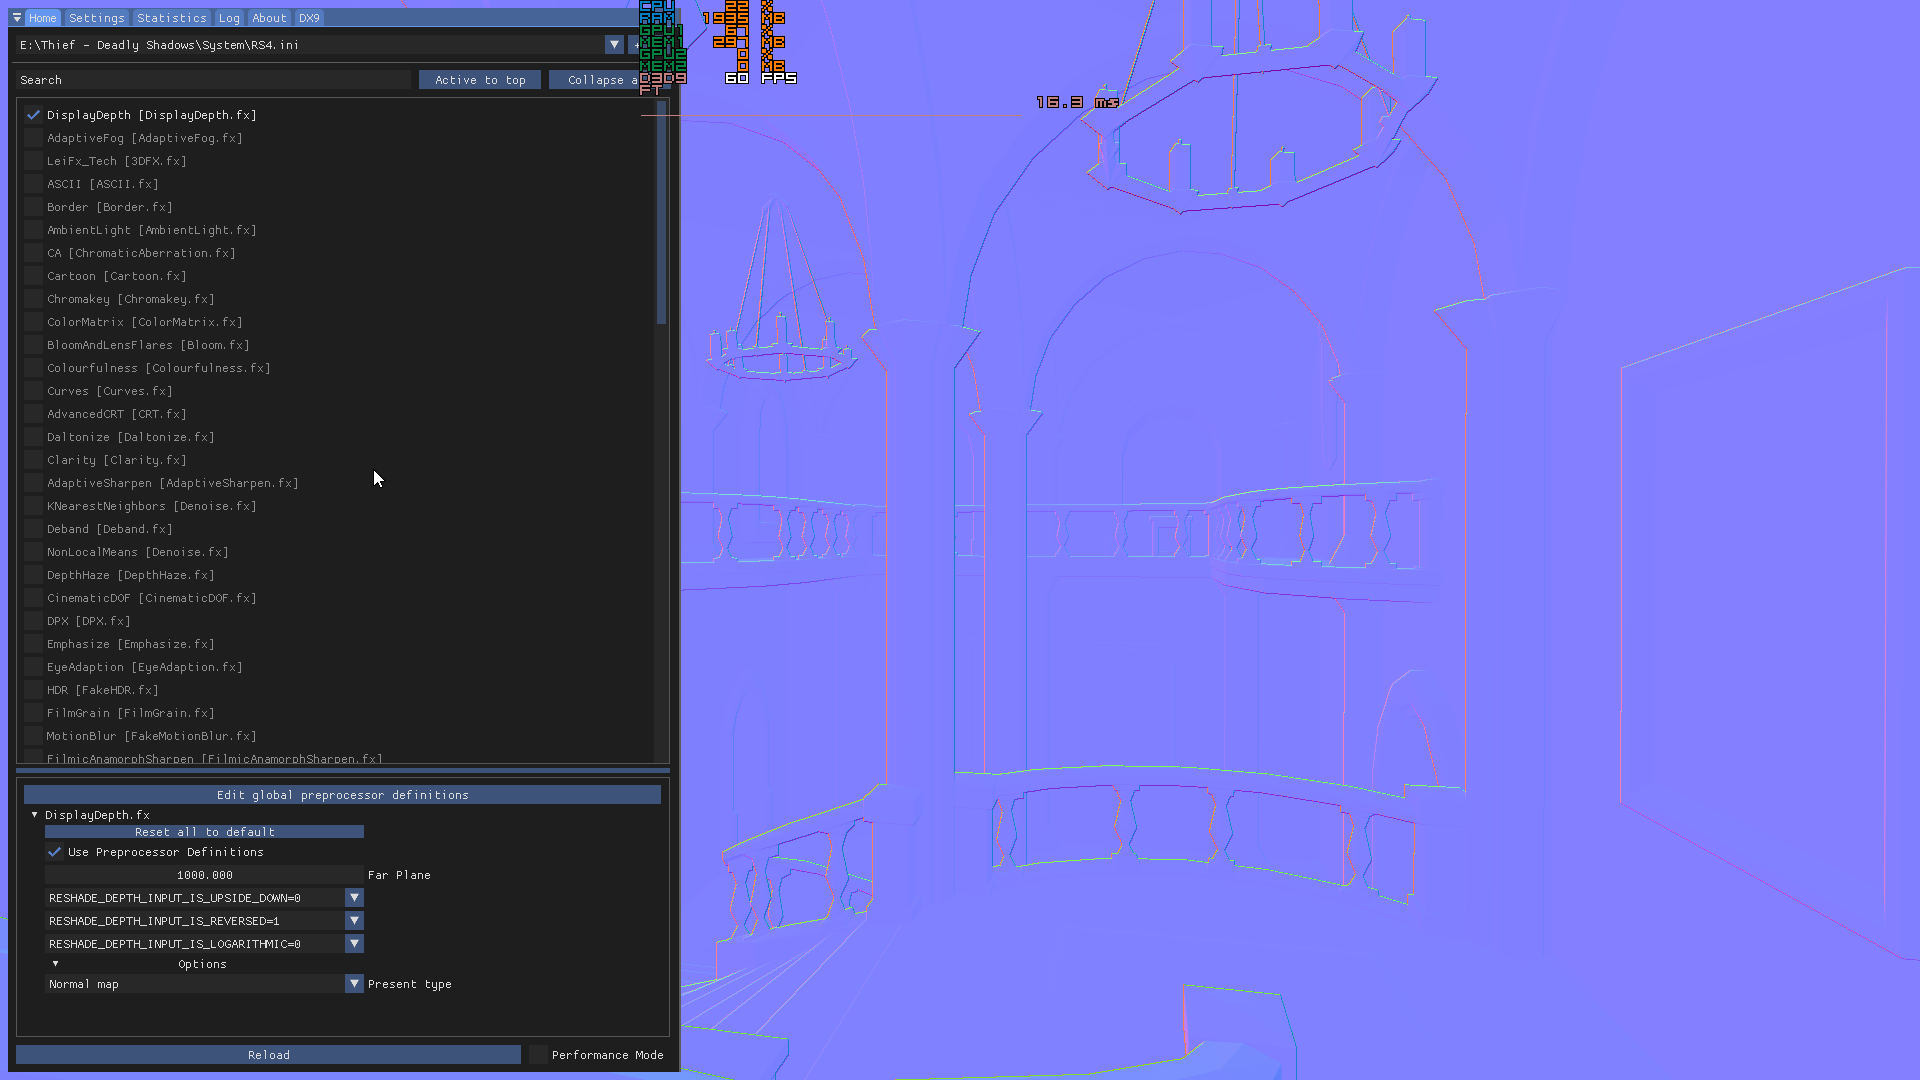
Task: Enable the CA ChromaticAberration checkbox
Action: (x=33, y=253)
